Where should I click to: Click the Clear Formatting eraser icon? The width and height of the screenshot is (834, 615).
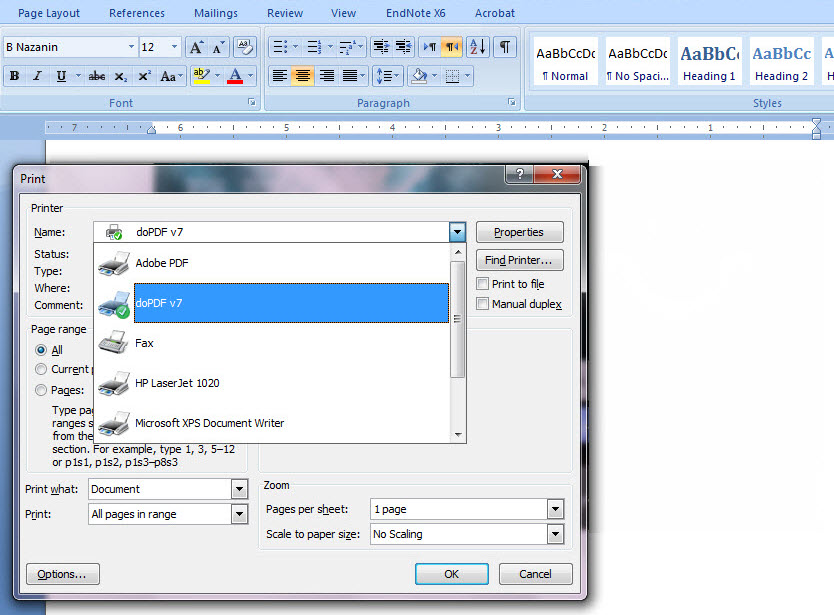click(x=244, y=47)
